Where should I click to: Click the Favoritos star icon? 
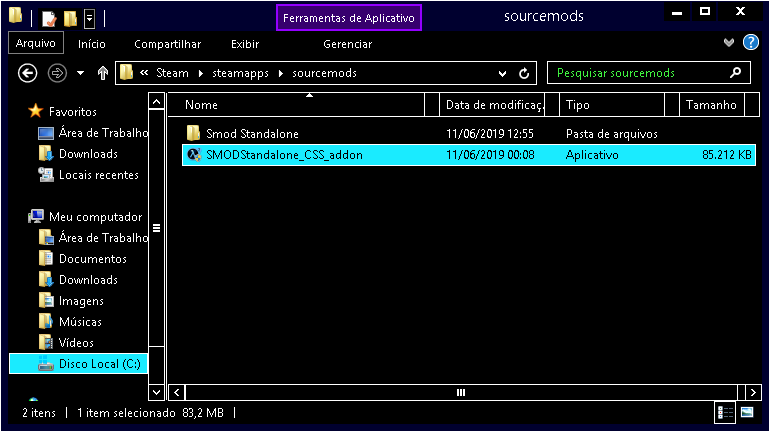click(x=36, y=111)
